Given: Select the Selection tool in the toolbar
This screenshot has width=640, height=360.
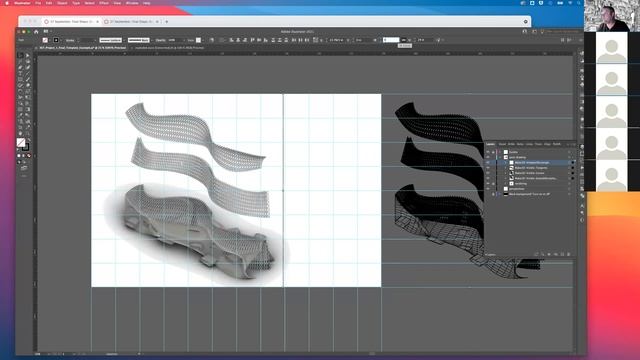Looking at the screenshot, I should coord(20,55).
